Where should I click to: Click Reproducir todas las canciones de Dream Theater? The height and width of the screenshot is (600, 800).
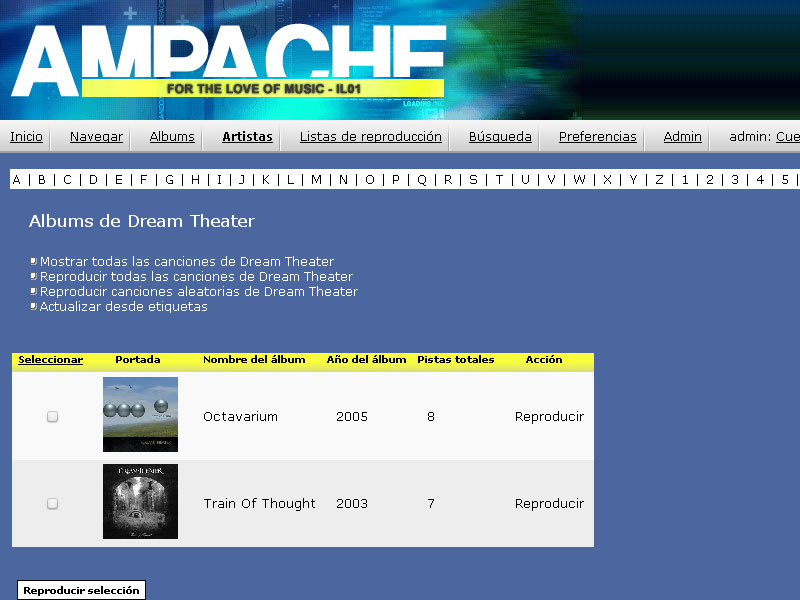[x=196, y=277]
